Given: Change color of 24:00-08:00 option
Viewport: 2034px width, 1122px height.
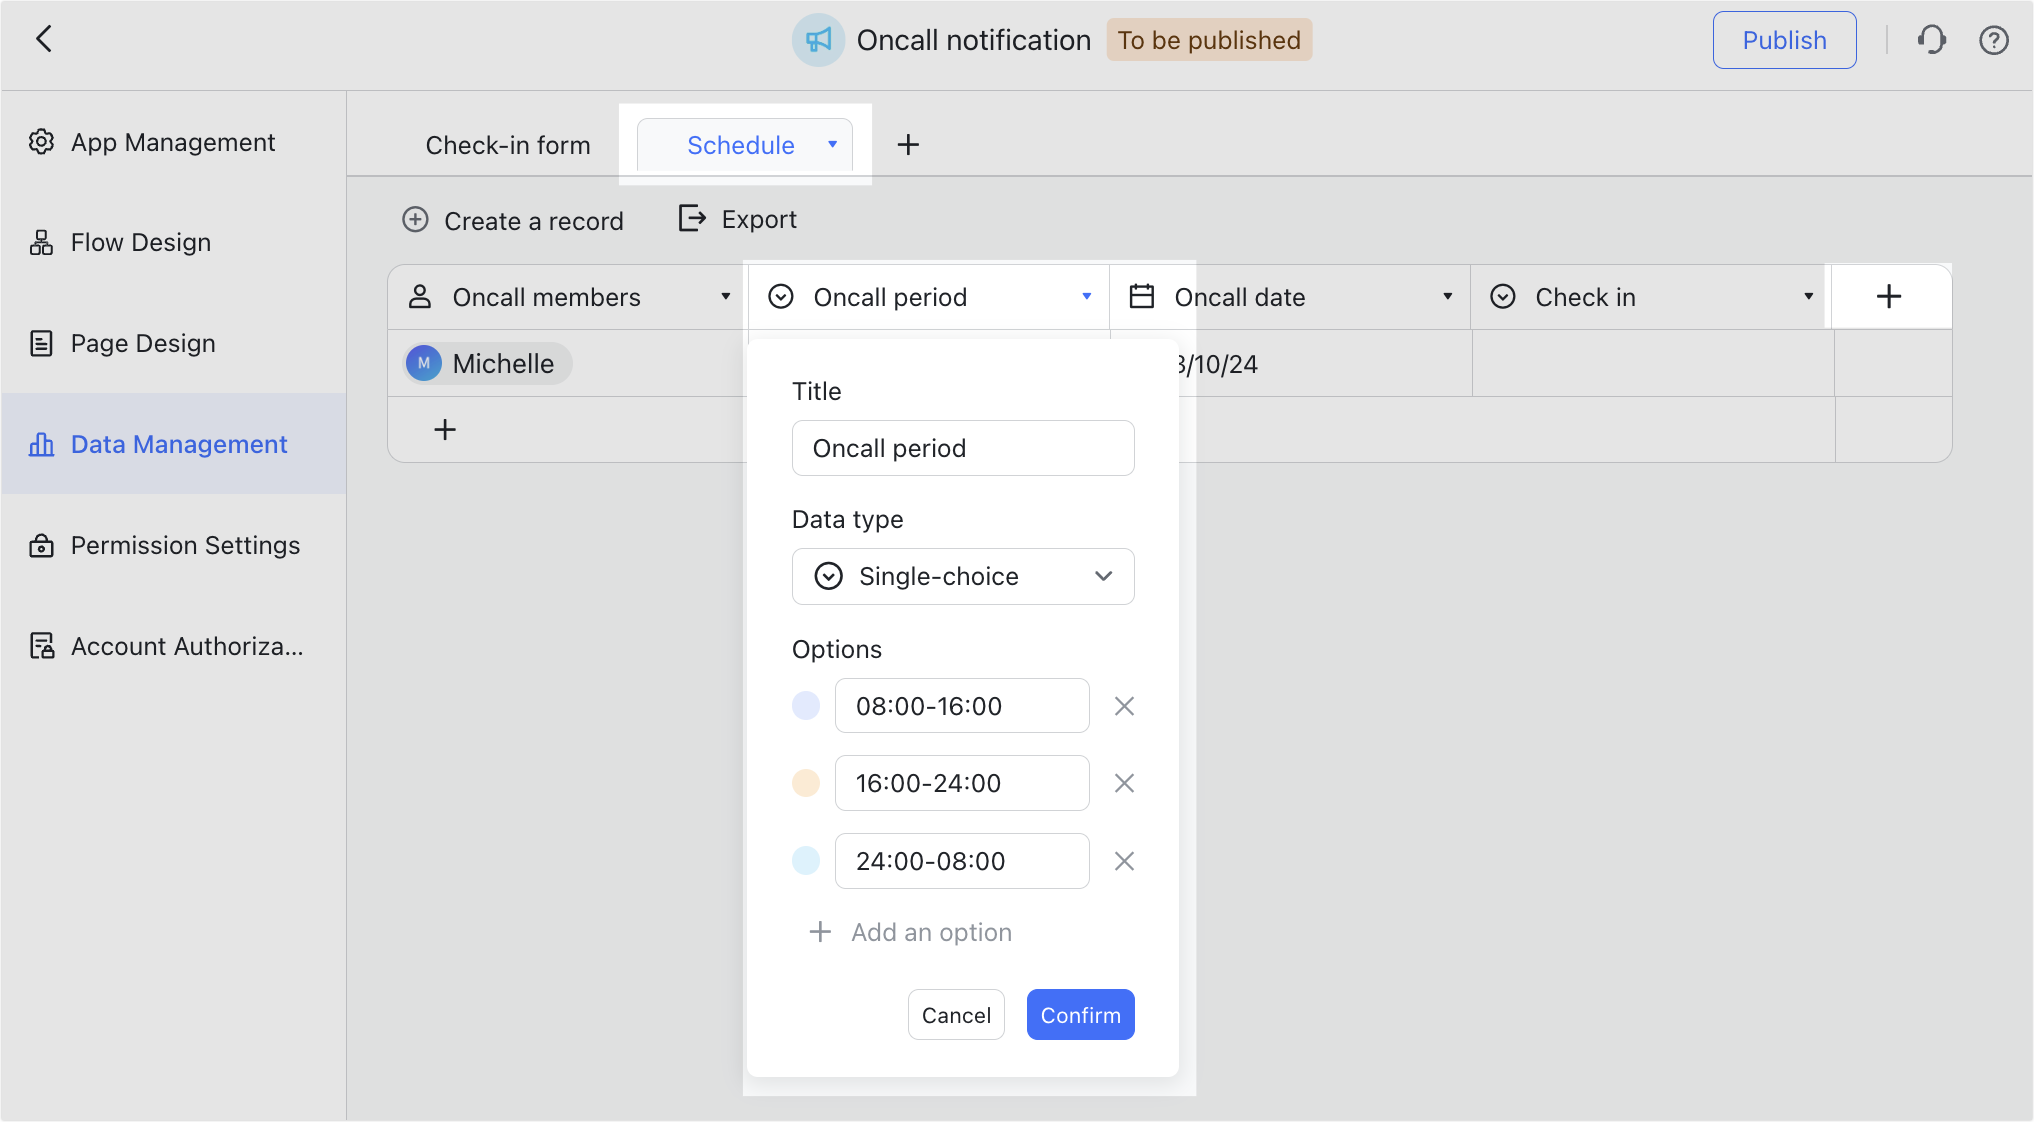Looking at the screenshot, I should [806, 861].
